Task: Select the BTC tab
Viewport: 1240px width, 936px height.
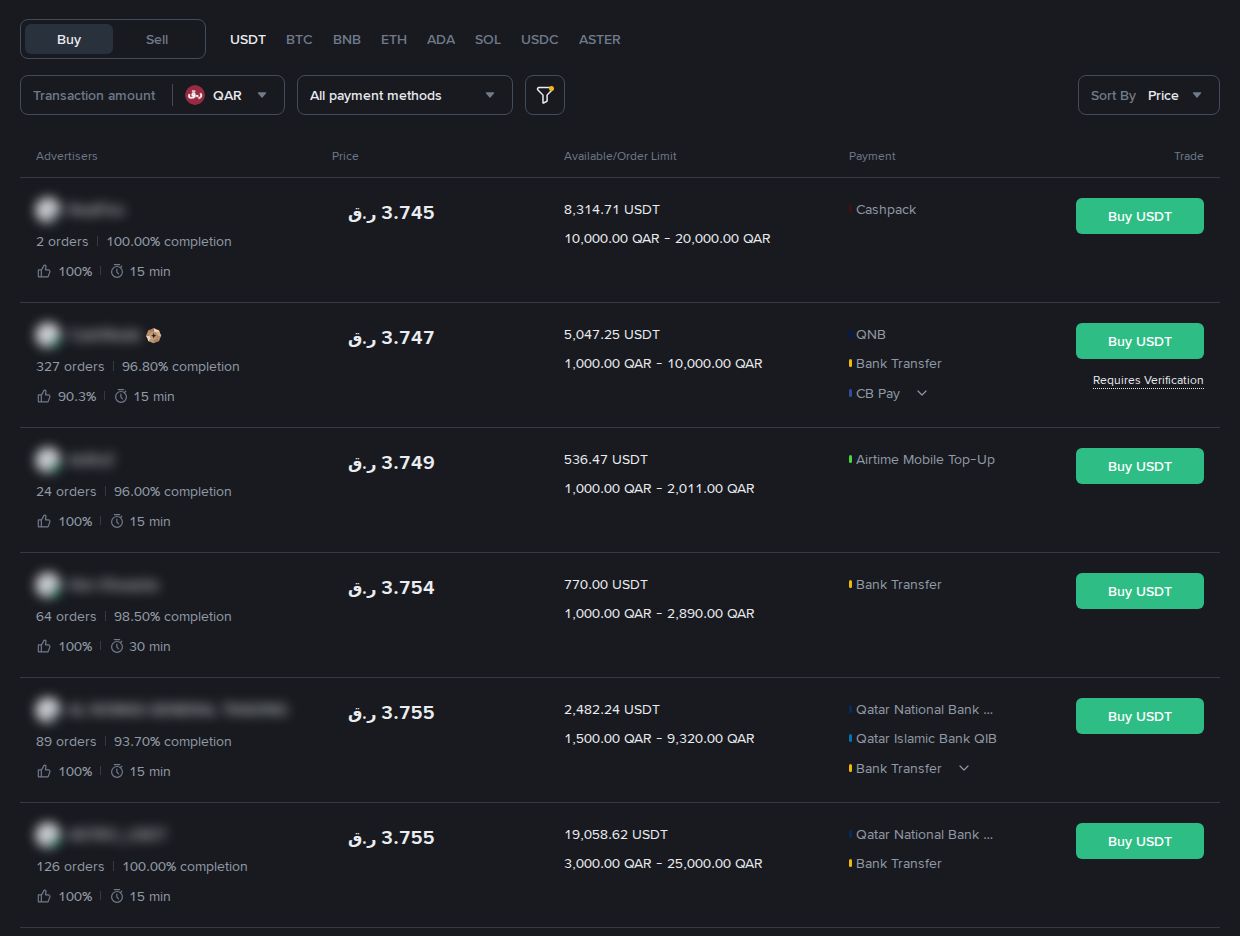Action: 299,39
